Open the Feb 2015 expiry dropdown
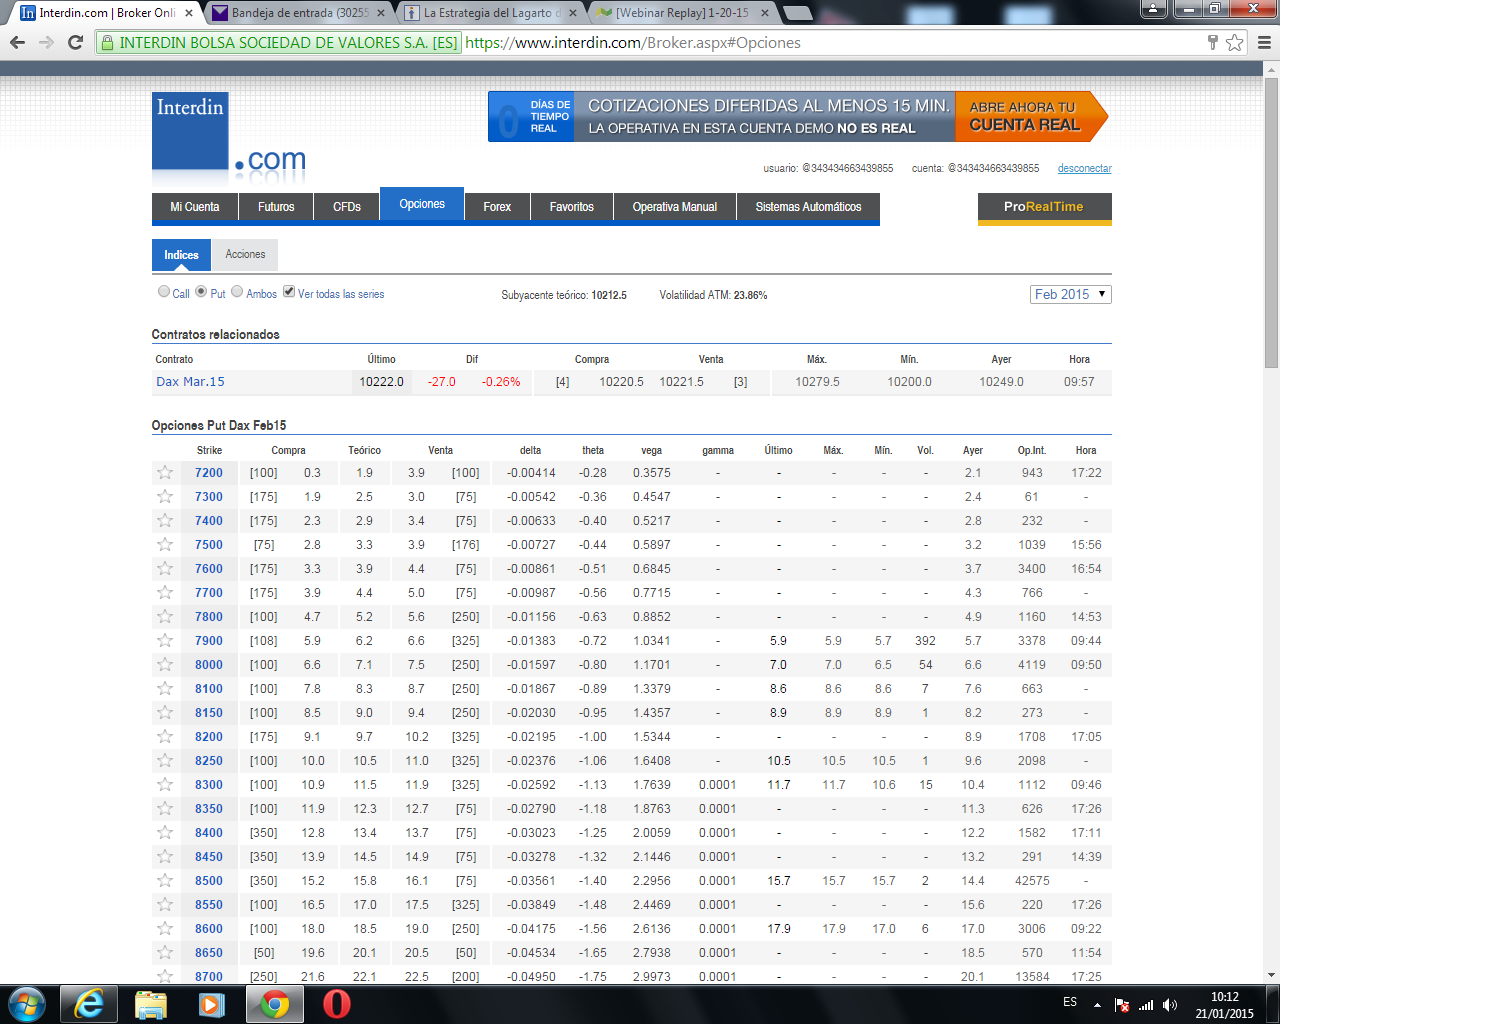The width and height of the screenshot is (1500, 1024). (1071, 294)
